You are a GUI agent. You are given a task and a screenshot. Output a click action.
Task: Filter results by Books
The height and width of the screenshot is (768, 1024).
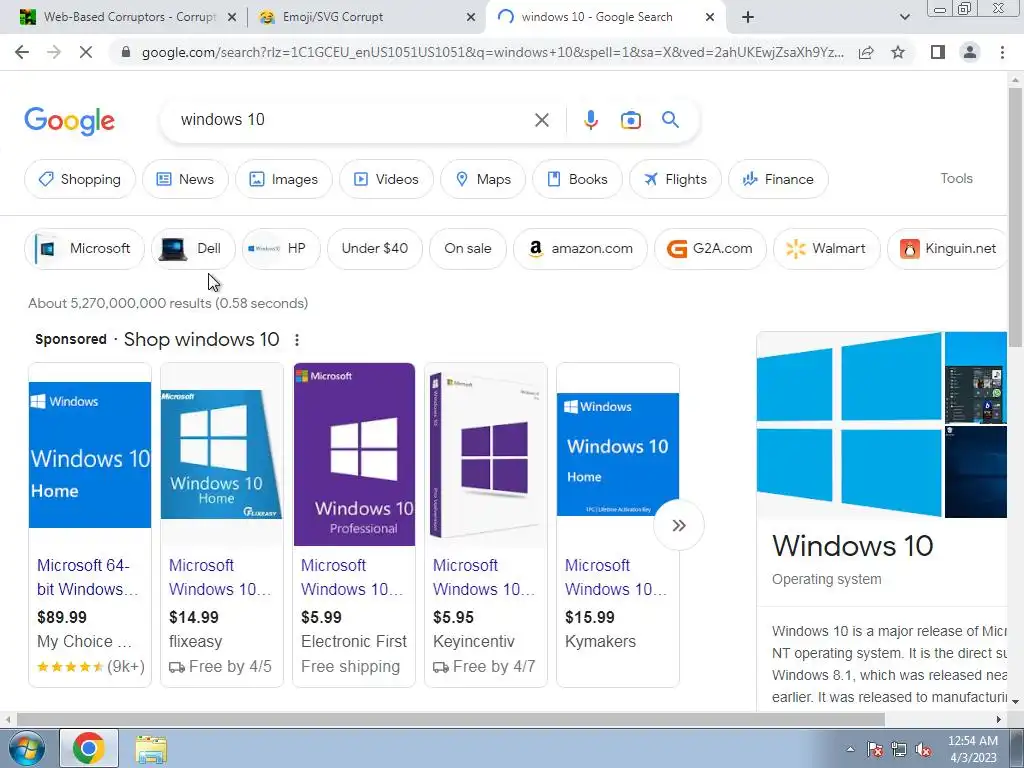(x=577, y=179)
